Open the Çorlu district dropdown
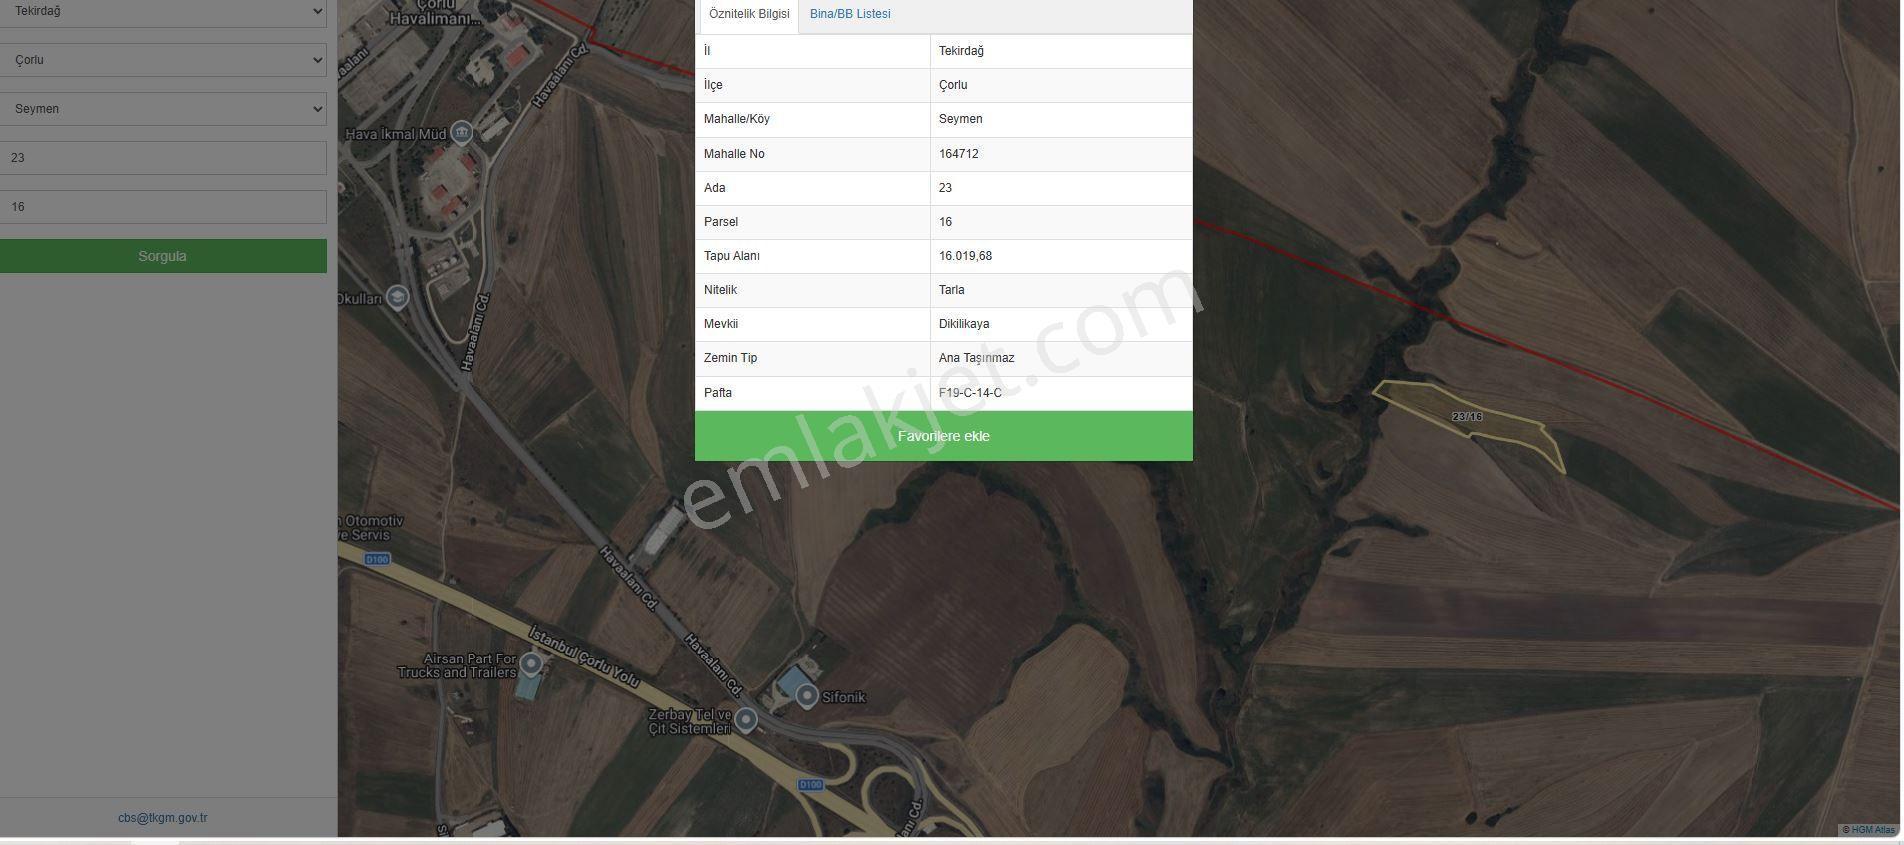Screen dimensions: 1904x845 (163, 60)
